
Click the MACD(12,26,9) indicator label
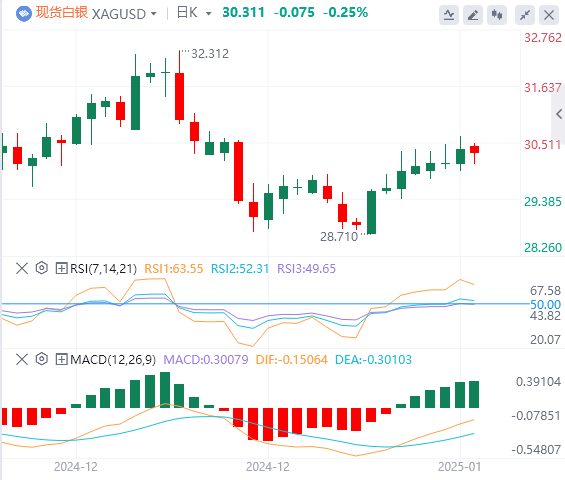pos(113,360)
